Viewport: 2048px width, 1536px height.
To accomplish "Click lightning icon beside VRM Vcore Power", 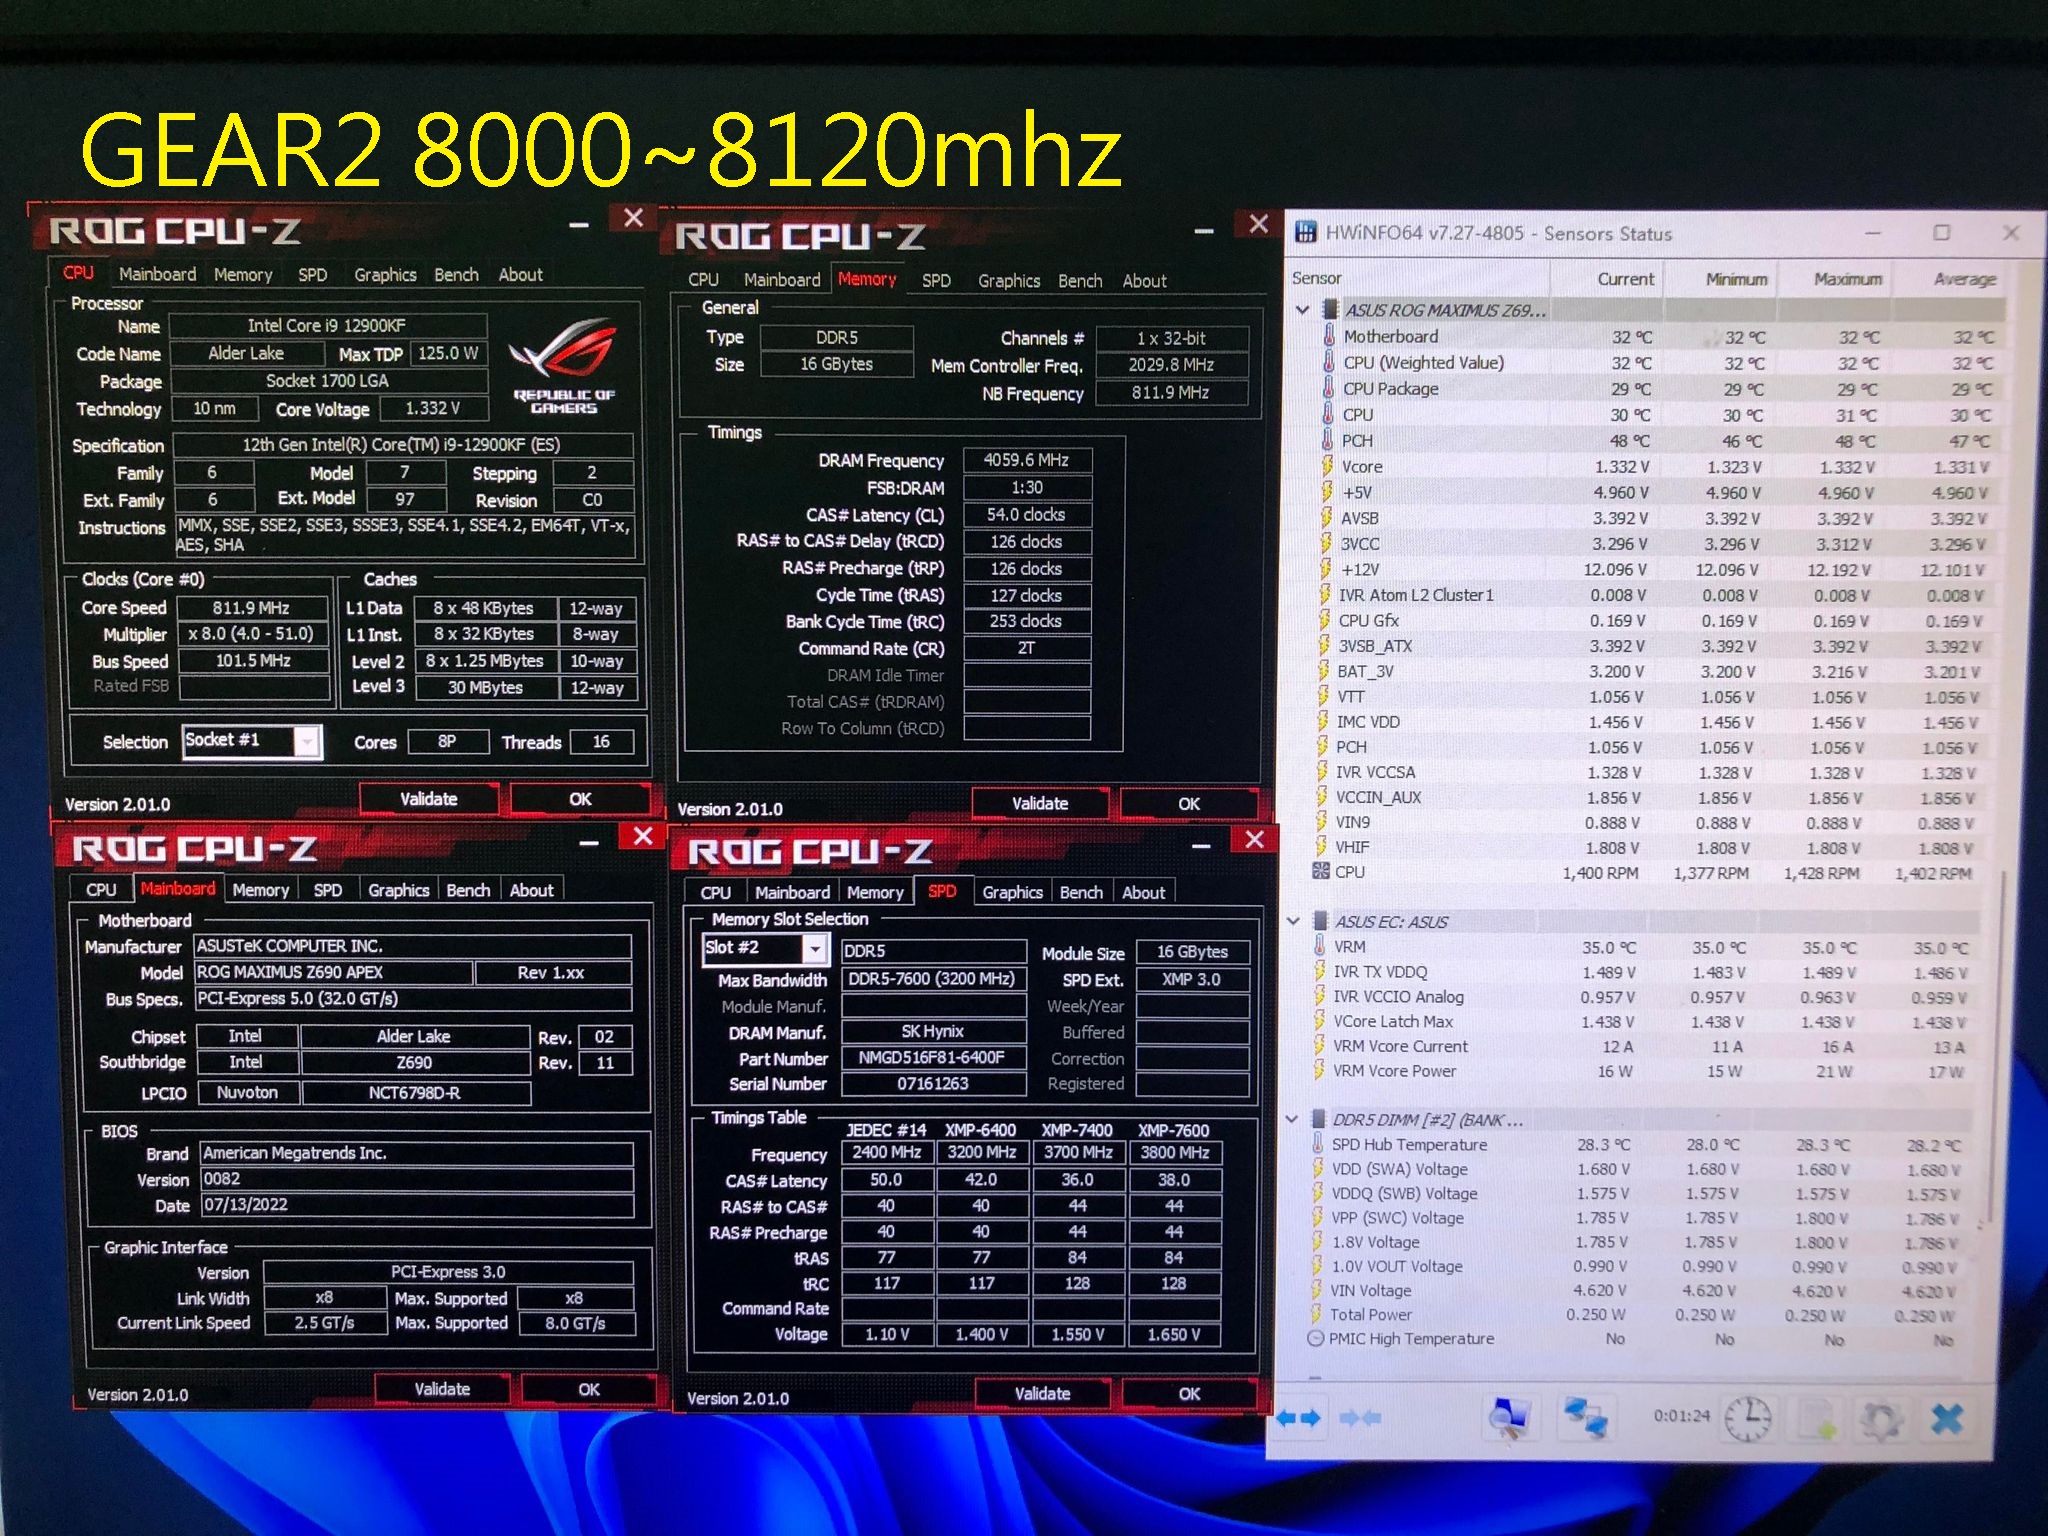I will pos(1320,1070).
